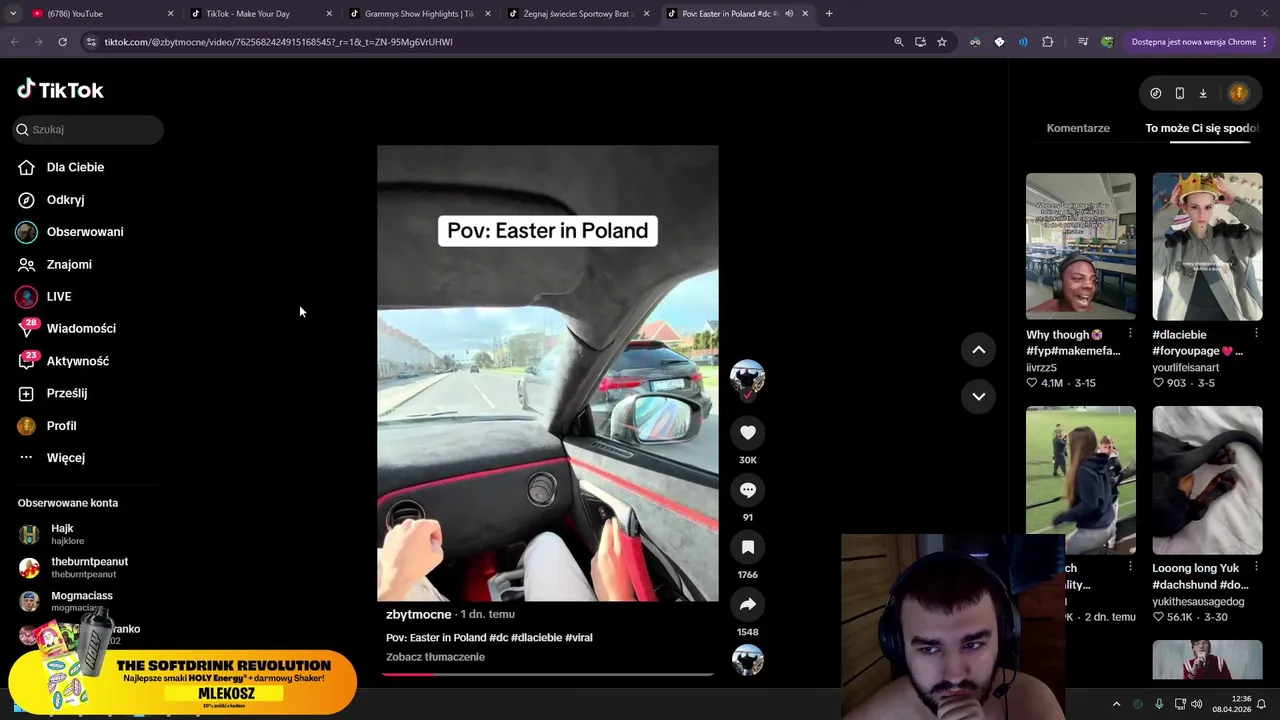The height and width of the screenshot is (720, 1280).
Task: Bookmark the video to favorites
Action: tap(747, 547)
